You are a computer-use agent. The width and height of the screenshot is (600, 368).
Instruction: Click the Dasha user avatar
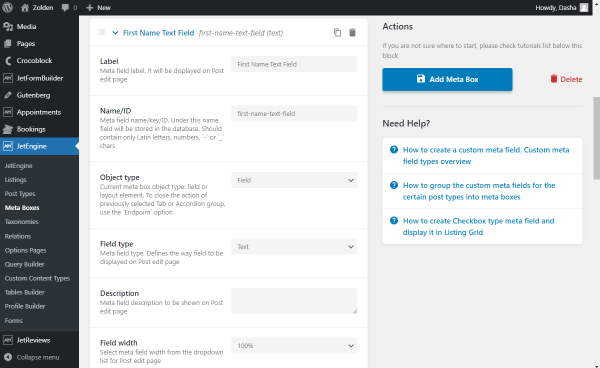coord(584,8)
